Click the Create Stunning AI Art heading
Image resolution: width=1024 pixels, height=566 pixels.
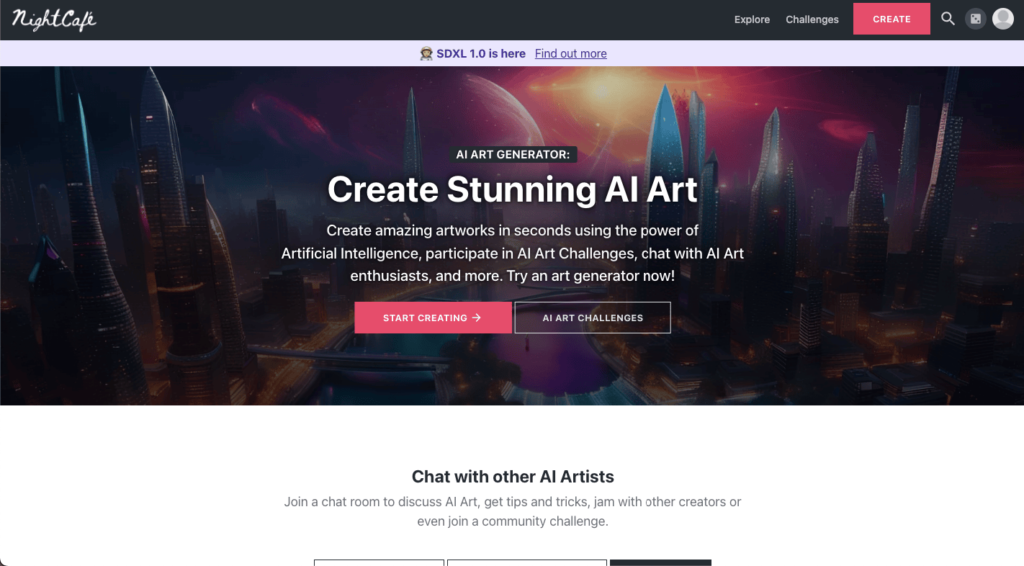tap(513, 189)
